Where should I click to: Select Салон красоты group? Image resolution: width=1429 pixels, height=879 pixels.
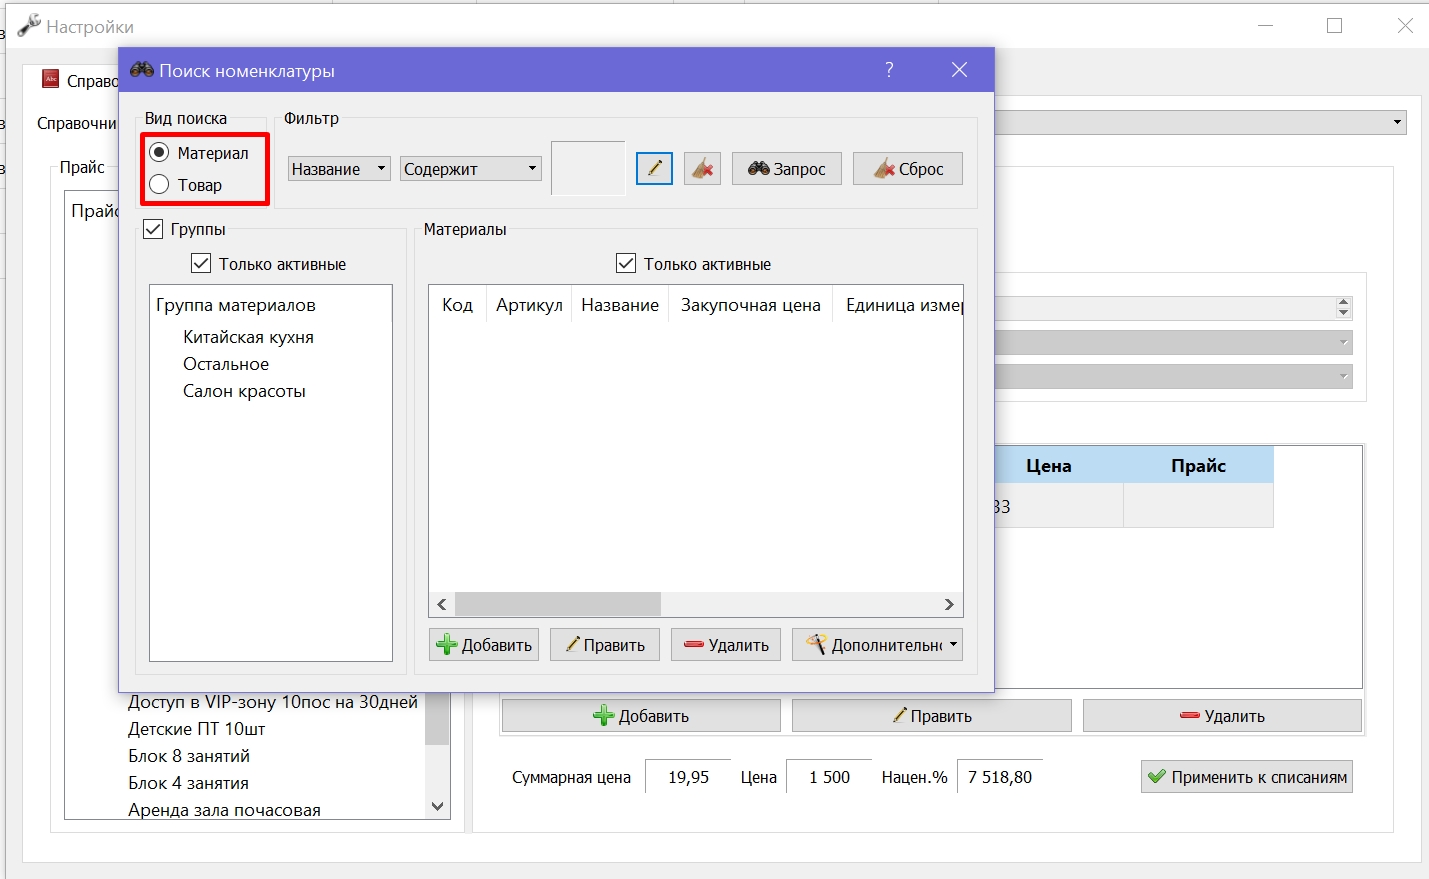pos(244,391)
